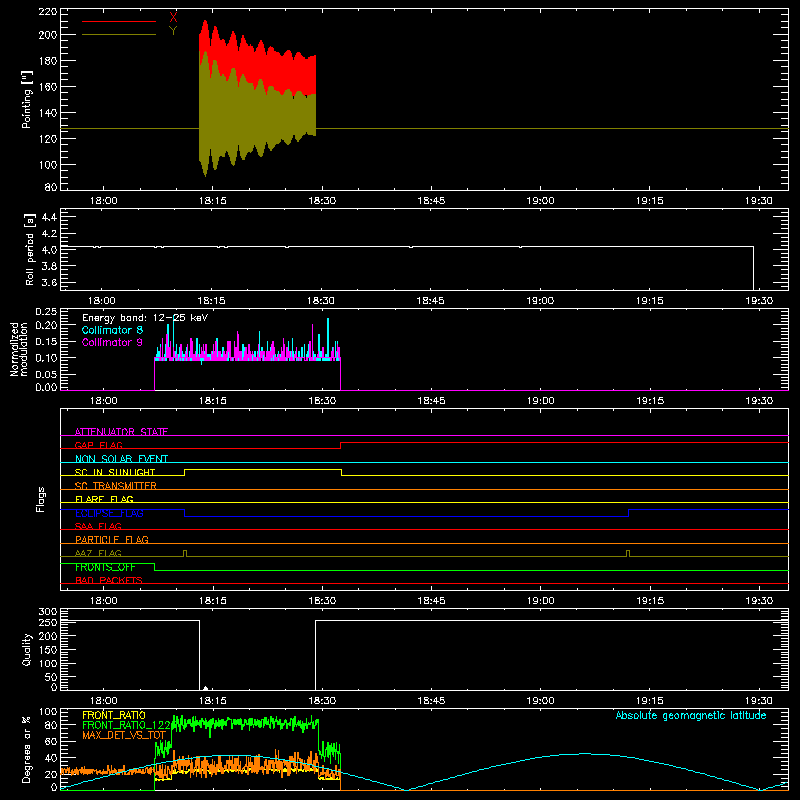Click the FLARE_FLAG label
Viewport: 800px width, 800px height.
[x=104, y=499]
